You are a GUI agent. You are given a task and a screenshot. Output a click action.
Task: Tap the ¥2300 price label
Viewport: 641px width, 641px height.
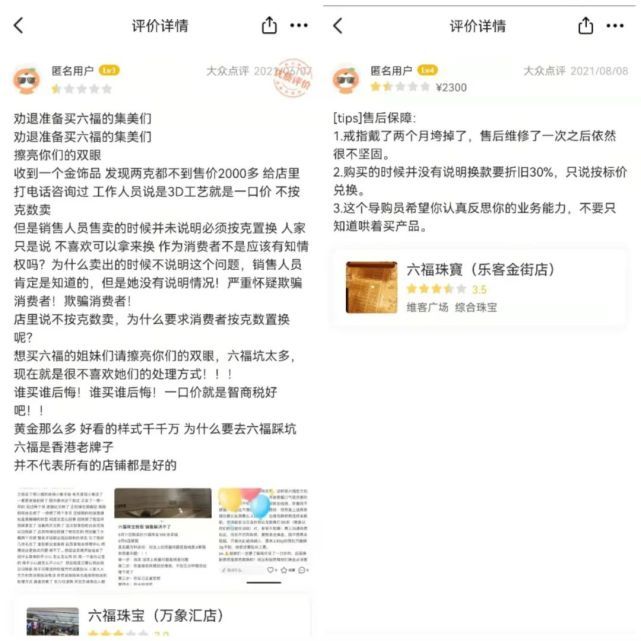(x=451, y=87)
